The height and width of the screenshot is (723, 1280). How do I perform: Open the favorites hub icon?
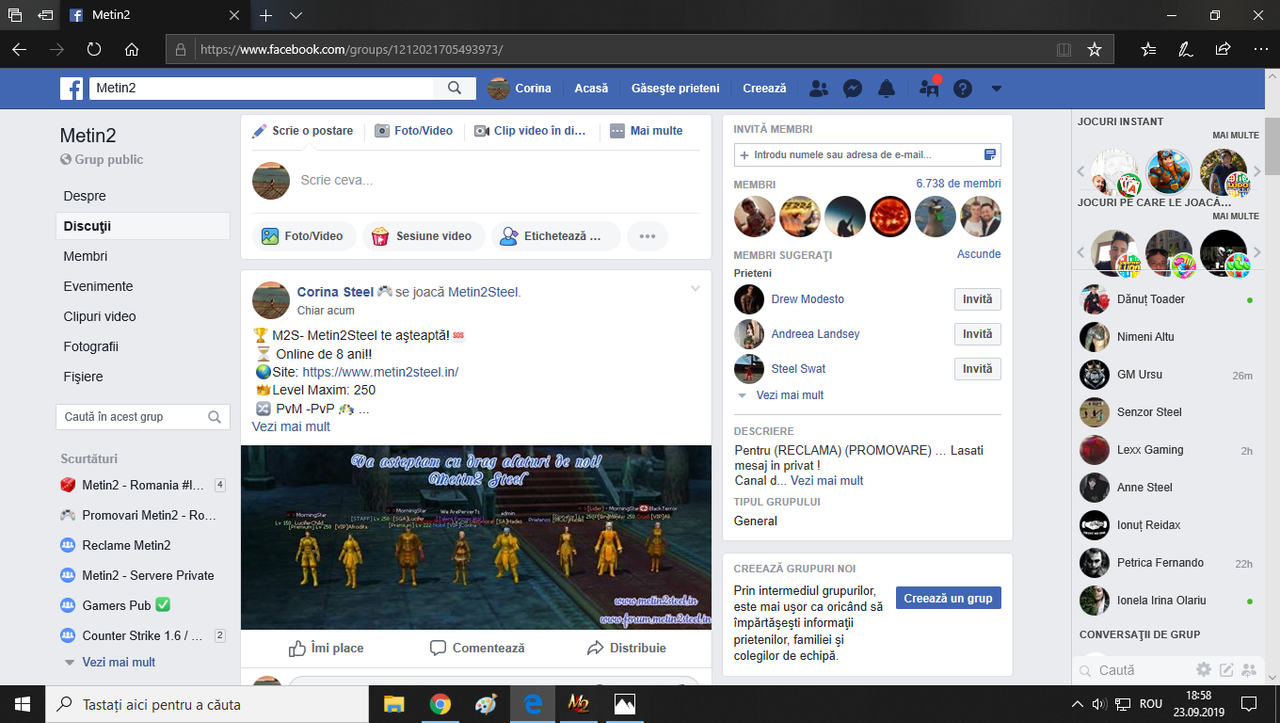click(x=1148, y=49)
